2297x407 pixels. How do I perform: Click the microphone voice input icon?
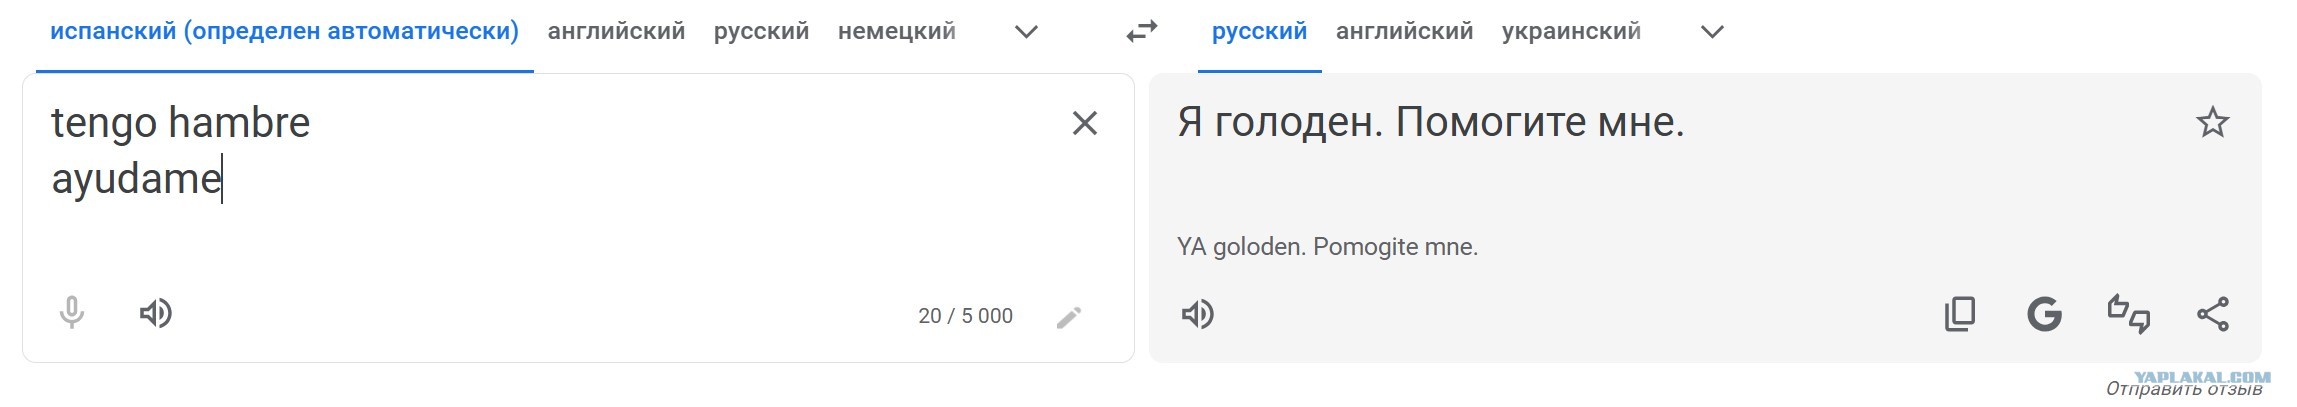71,313
